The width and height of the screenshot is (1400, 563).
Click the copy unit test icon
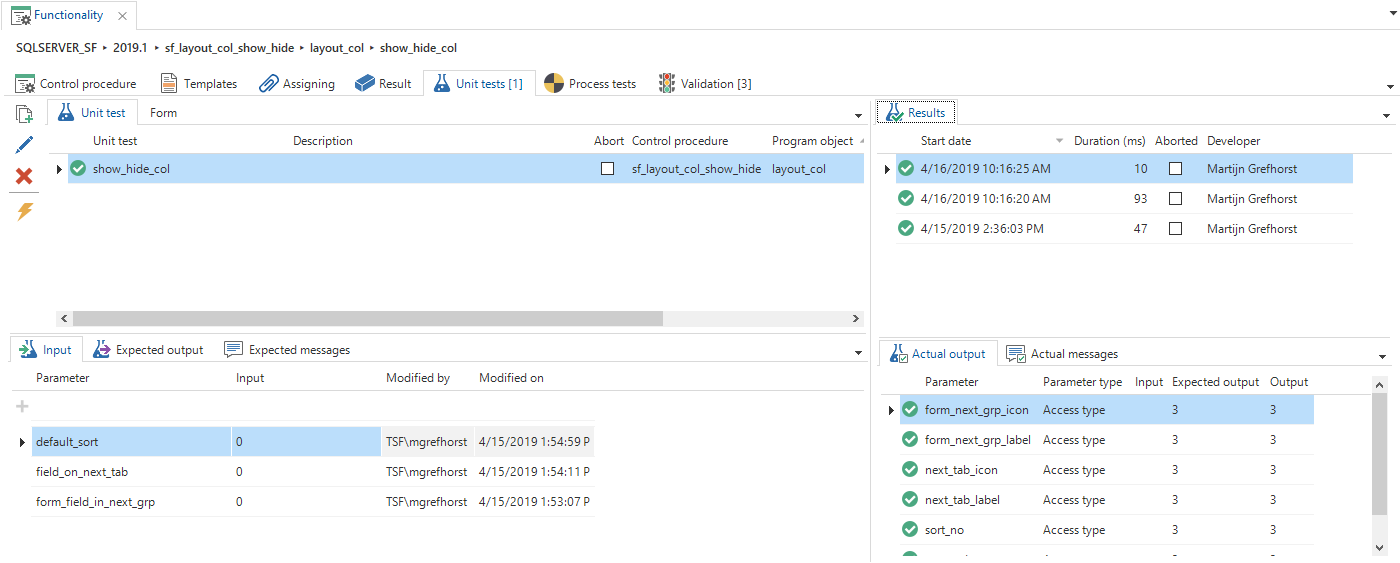point(25,113)
